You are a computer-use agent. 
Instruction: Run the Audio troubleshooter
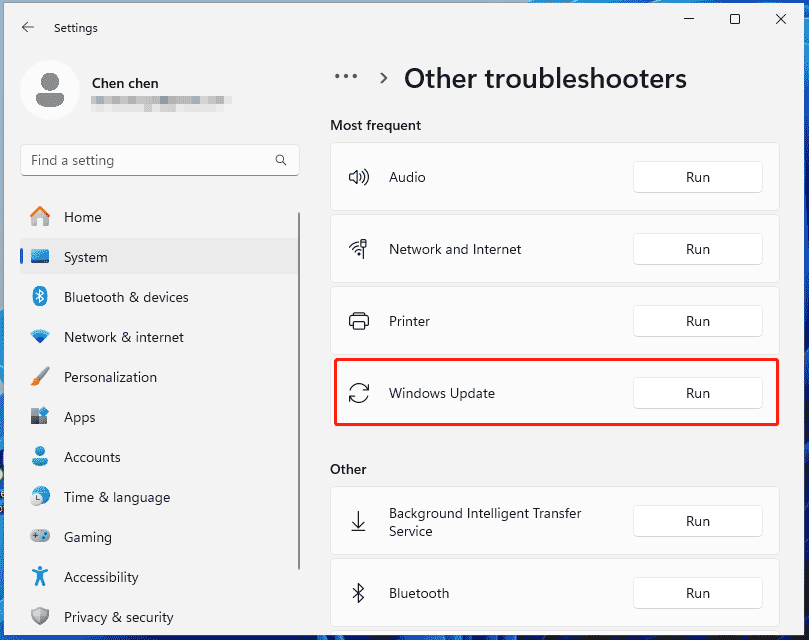point(697,177)
